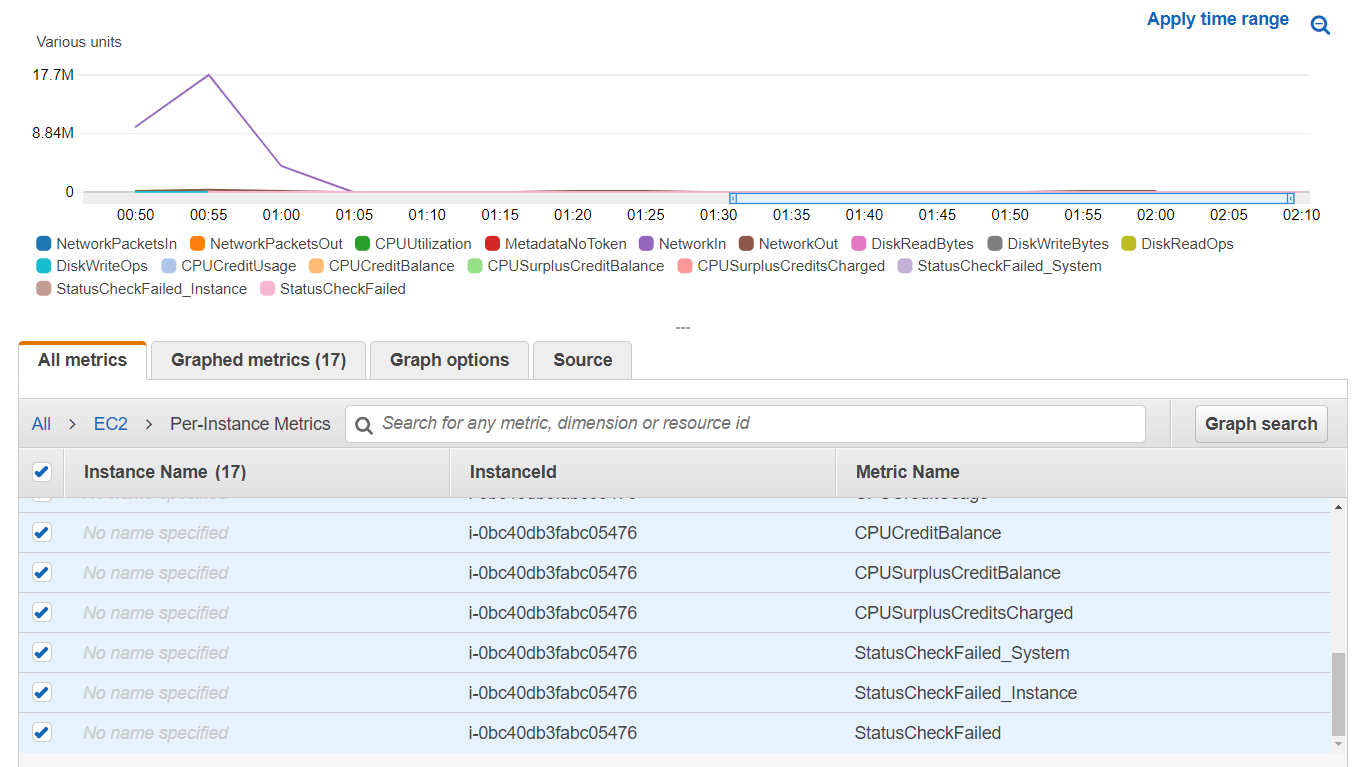The width and height of the screenshot is (1358, 767).
Task: Click NetworkIn legend swatch
Action: [646, 244]
